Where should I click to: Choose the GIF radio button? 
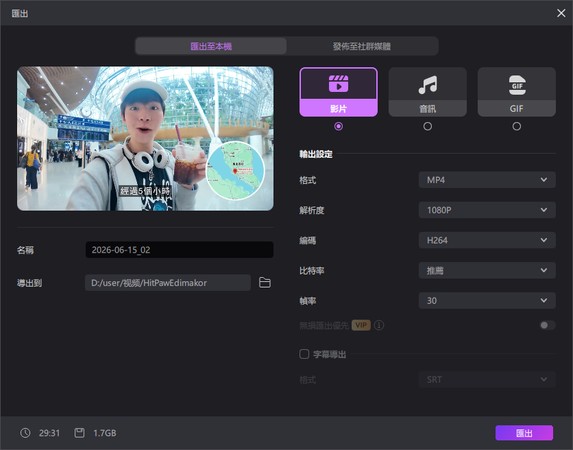point(517,126)
